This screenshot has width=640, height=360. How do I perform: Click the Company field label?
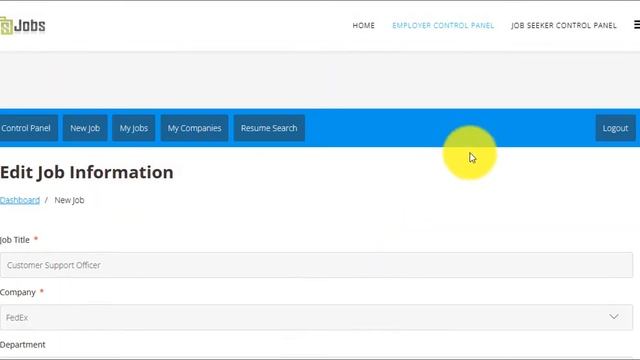coord(18,292)
